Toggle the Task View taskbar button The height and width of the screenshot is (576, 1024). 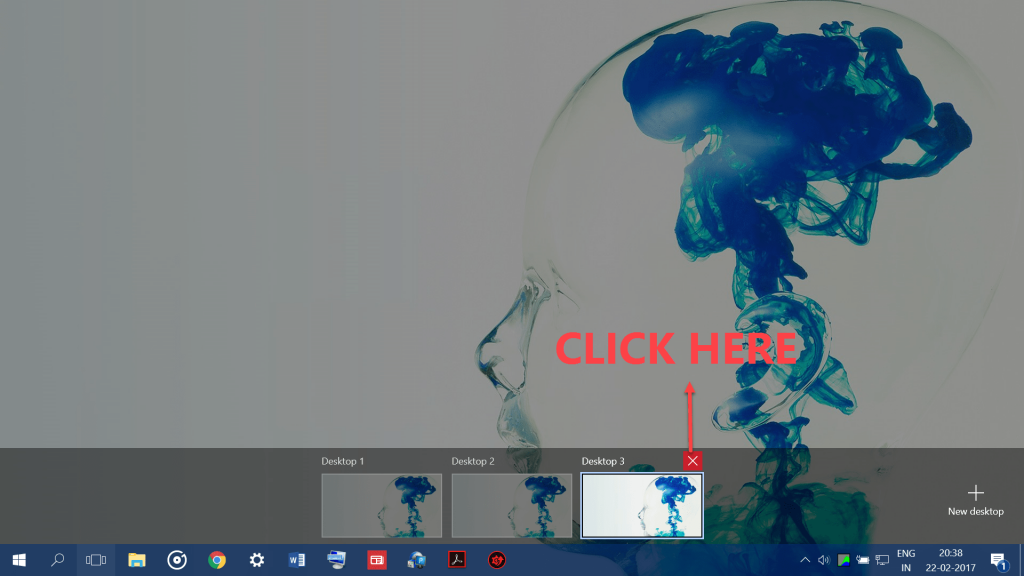(96, 560)
